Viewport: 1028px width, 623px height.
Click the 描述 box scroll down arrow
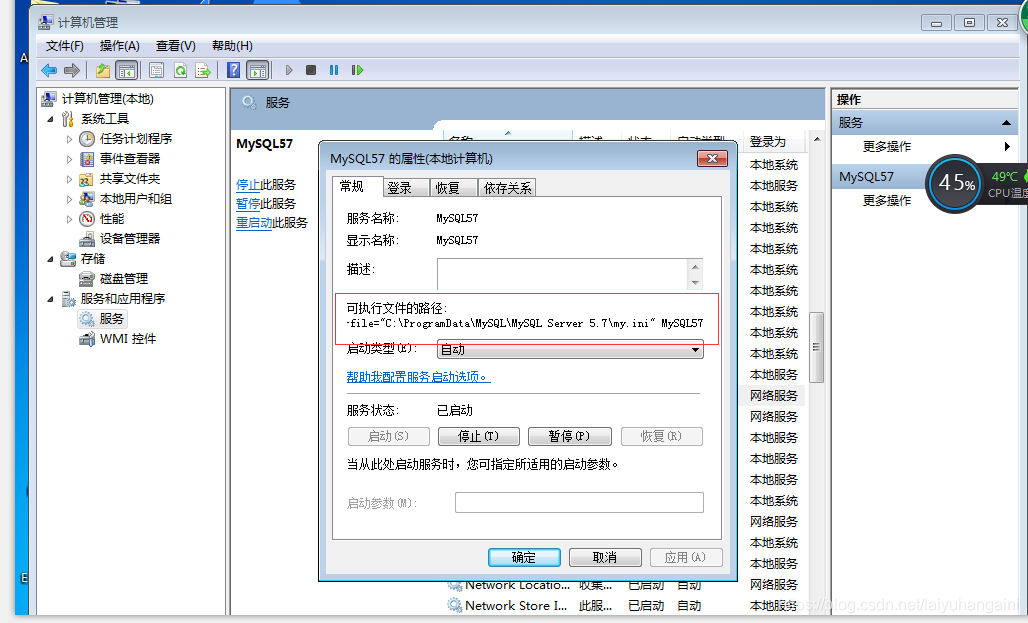(x=696, y=283)
